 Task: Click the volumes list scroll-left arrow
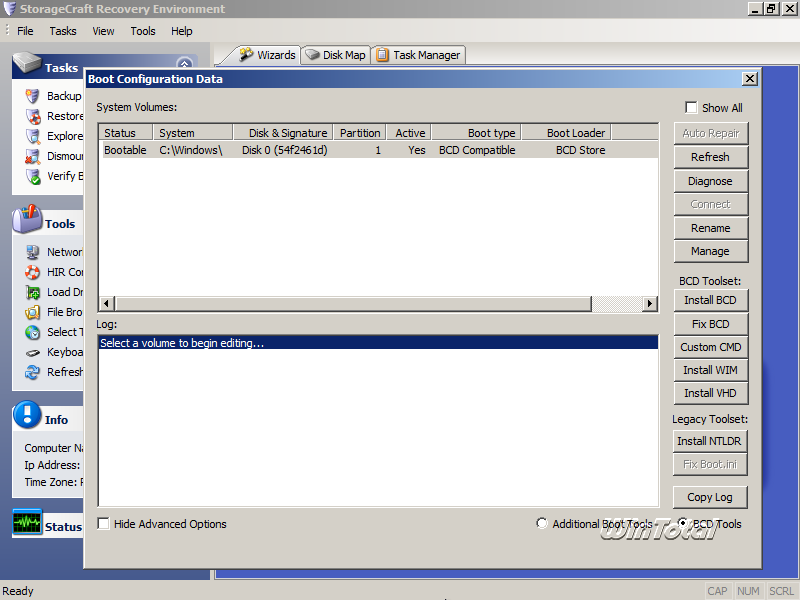click(106, 304)
